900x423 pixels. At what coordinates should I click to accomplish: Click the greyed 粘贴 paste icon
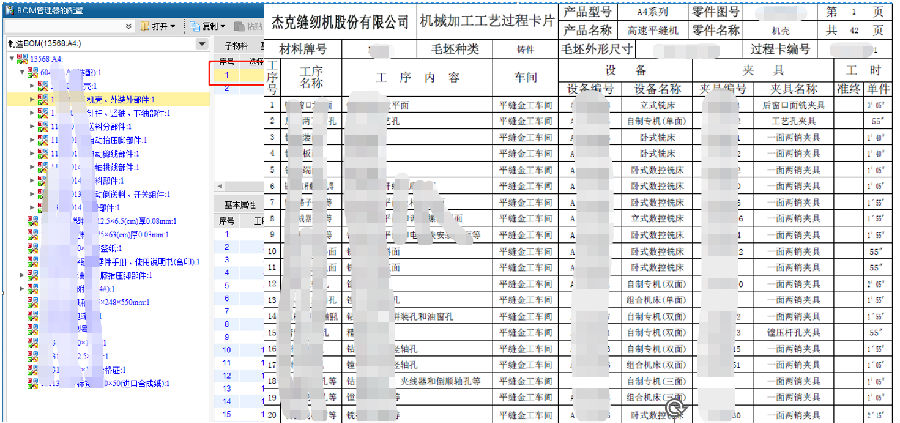point(240,26)
